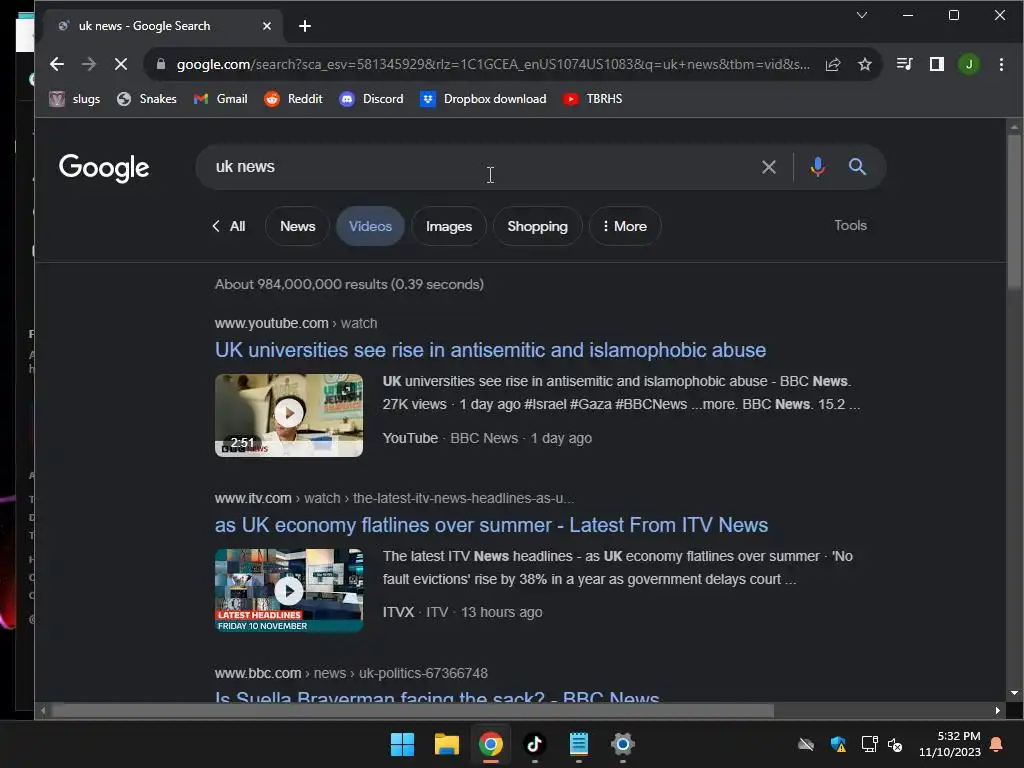Open the Discord bookmark
Screen dimensions: 1024x768
(372, 99)
